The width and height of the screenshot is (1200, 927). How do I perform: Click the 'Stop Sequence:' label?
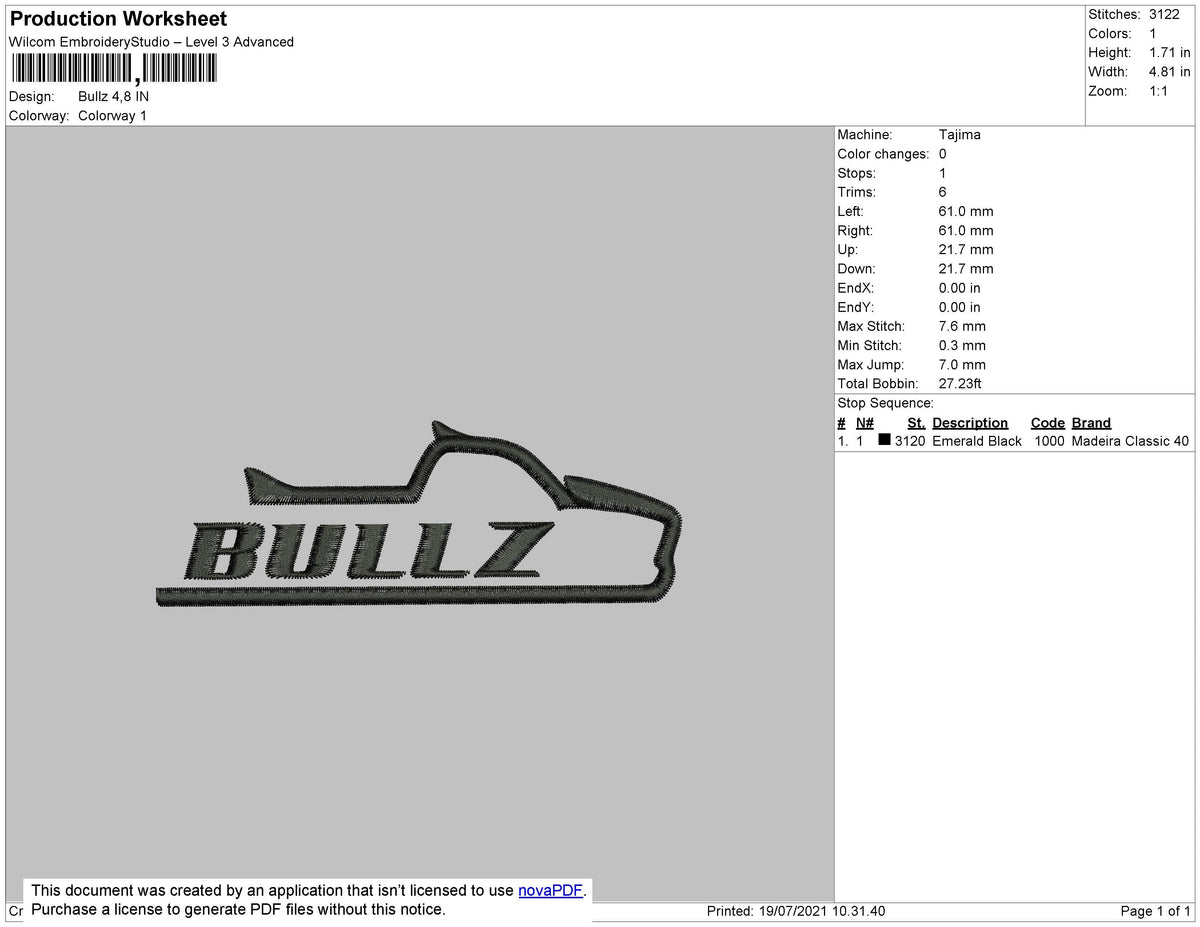click(885, 403)
